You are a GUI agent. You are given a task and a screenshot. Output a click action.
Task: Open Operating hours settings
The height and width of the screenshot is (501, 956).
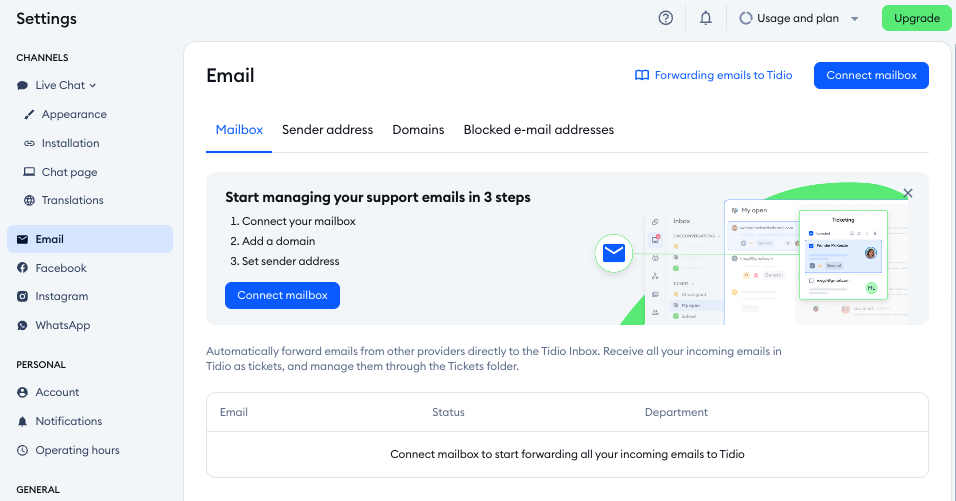coord(77,450)
